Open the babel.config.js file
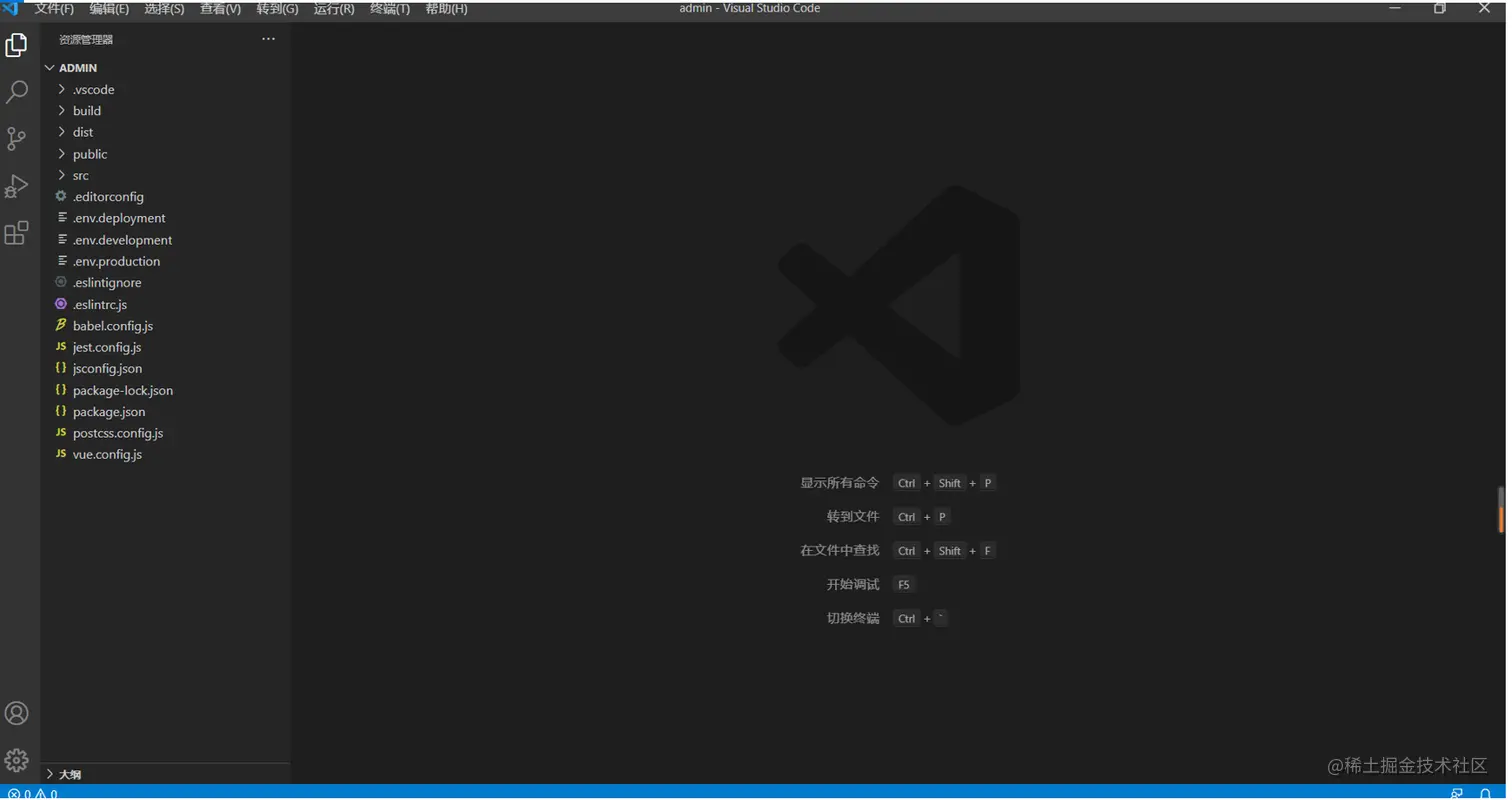Viewport: 1512px width, 800px height. (x=165, y=326)
